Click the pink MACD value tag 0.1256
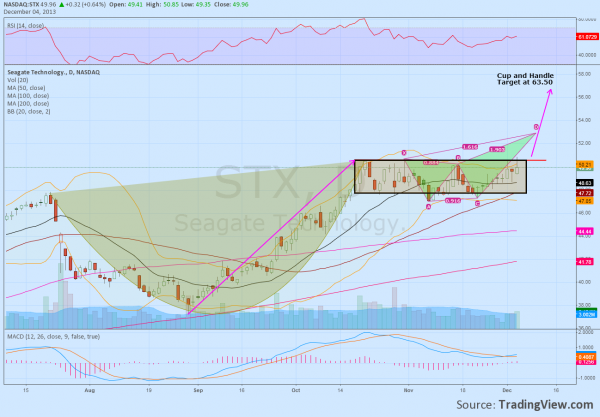600x417 pixels. (x=586, y=362)
